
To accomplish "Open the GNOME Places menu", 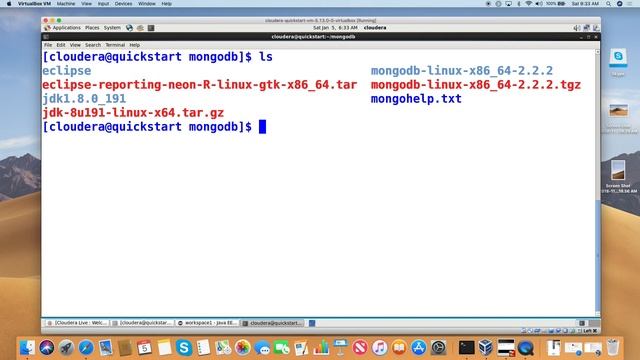I will pyautogui.click(x=92, y=28).
